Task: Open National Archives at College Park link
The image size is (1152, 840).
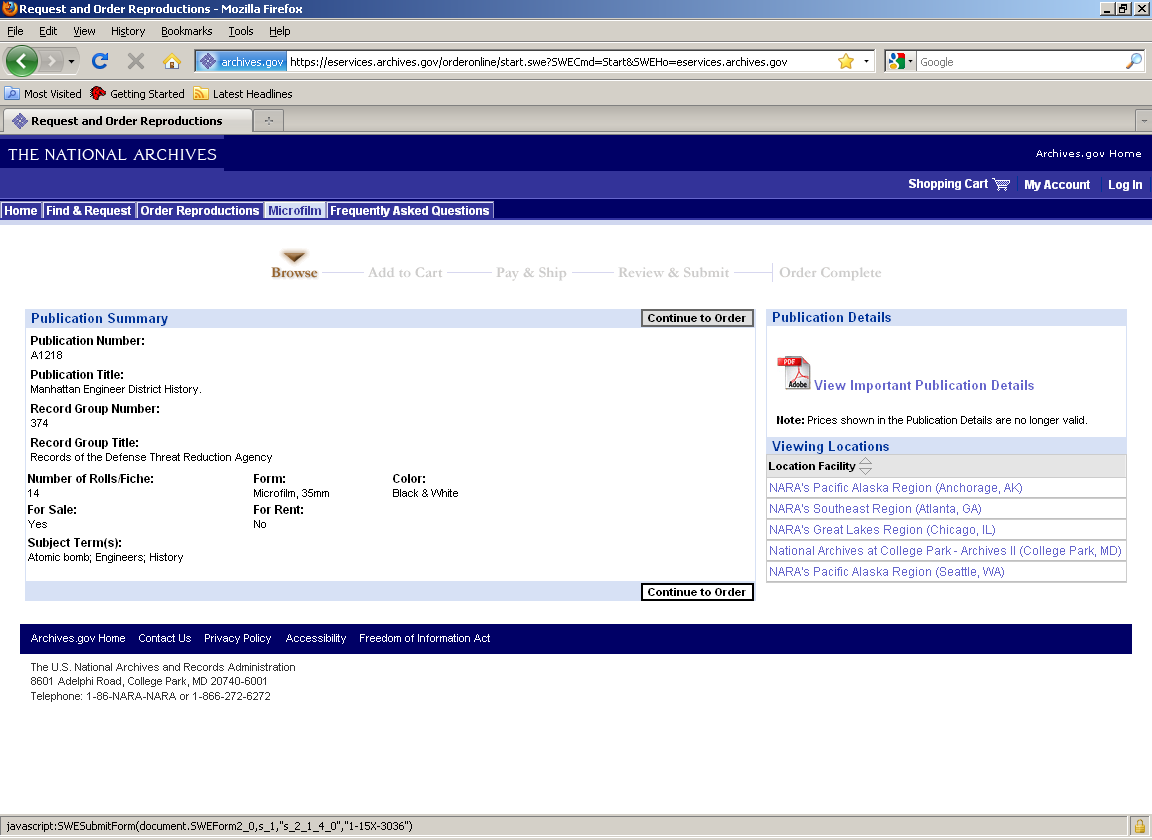Action: 945,550
